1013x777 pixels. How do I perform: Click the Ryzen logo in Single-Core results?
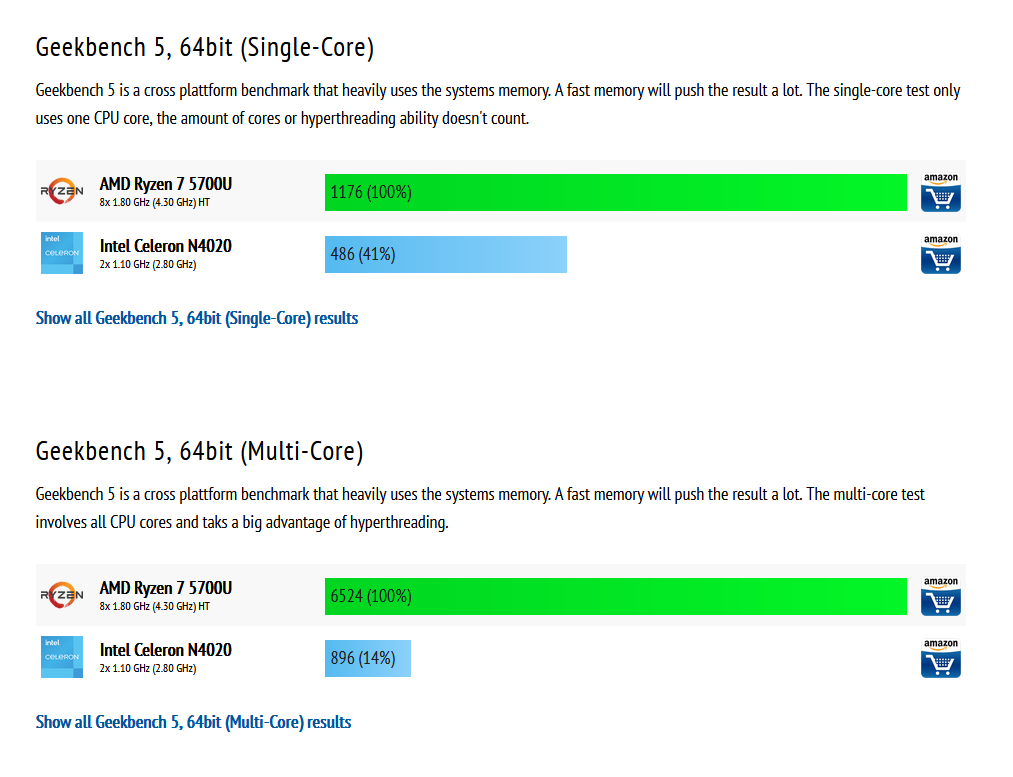[62, 191]
